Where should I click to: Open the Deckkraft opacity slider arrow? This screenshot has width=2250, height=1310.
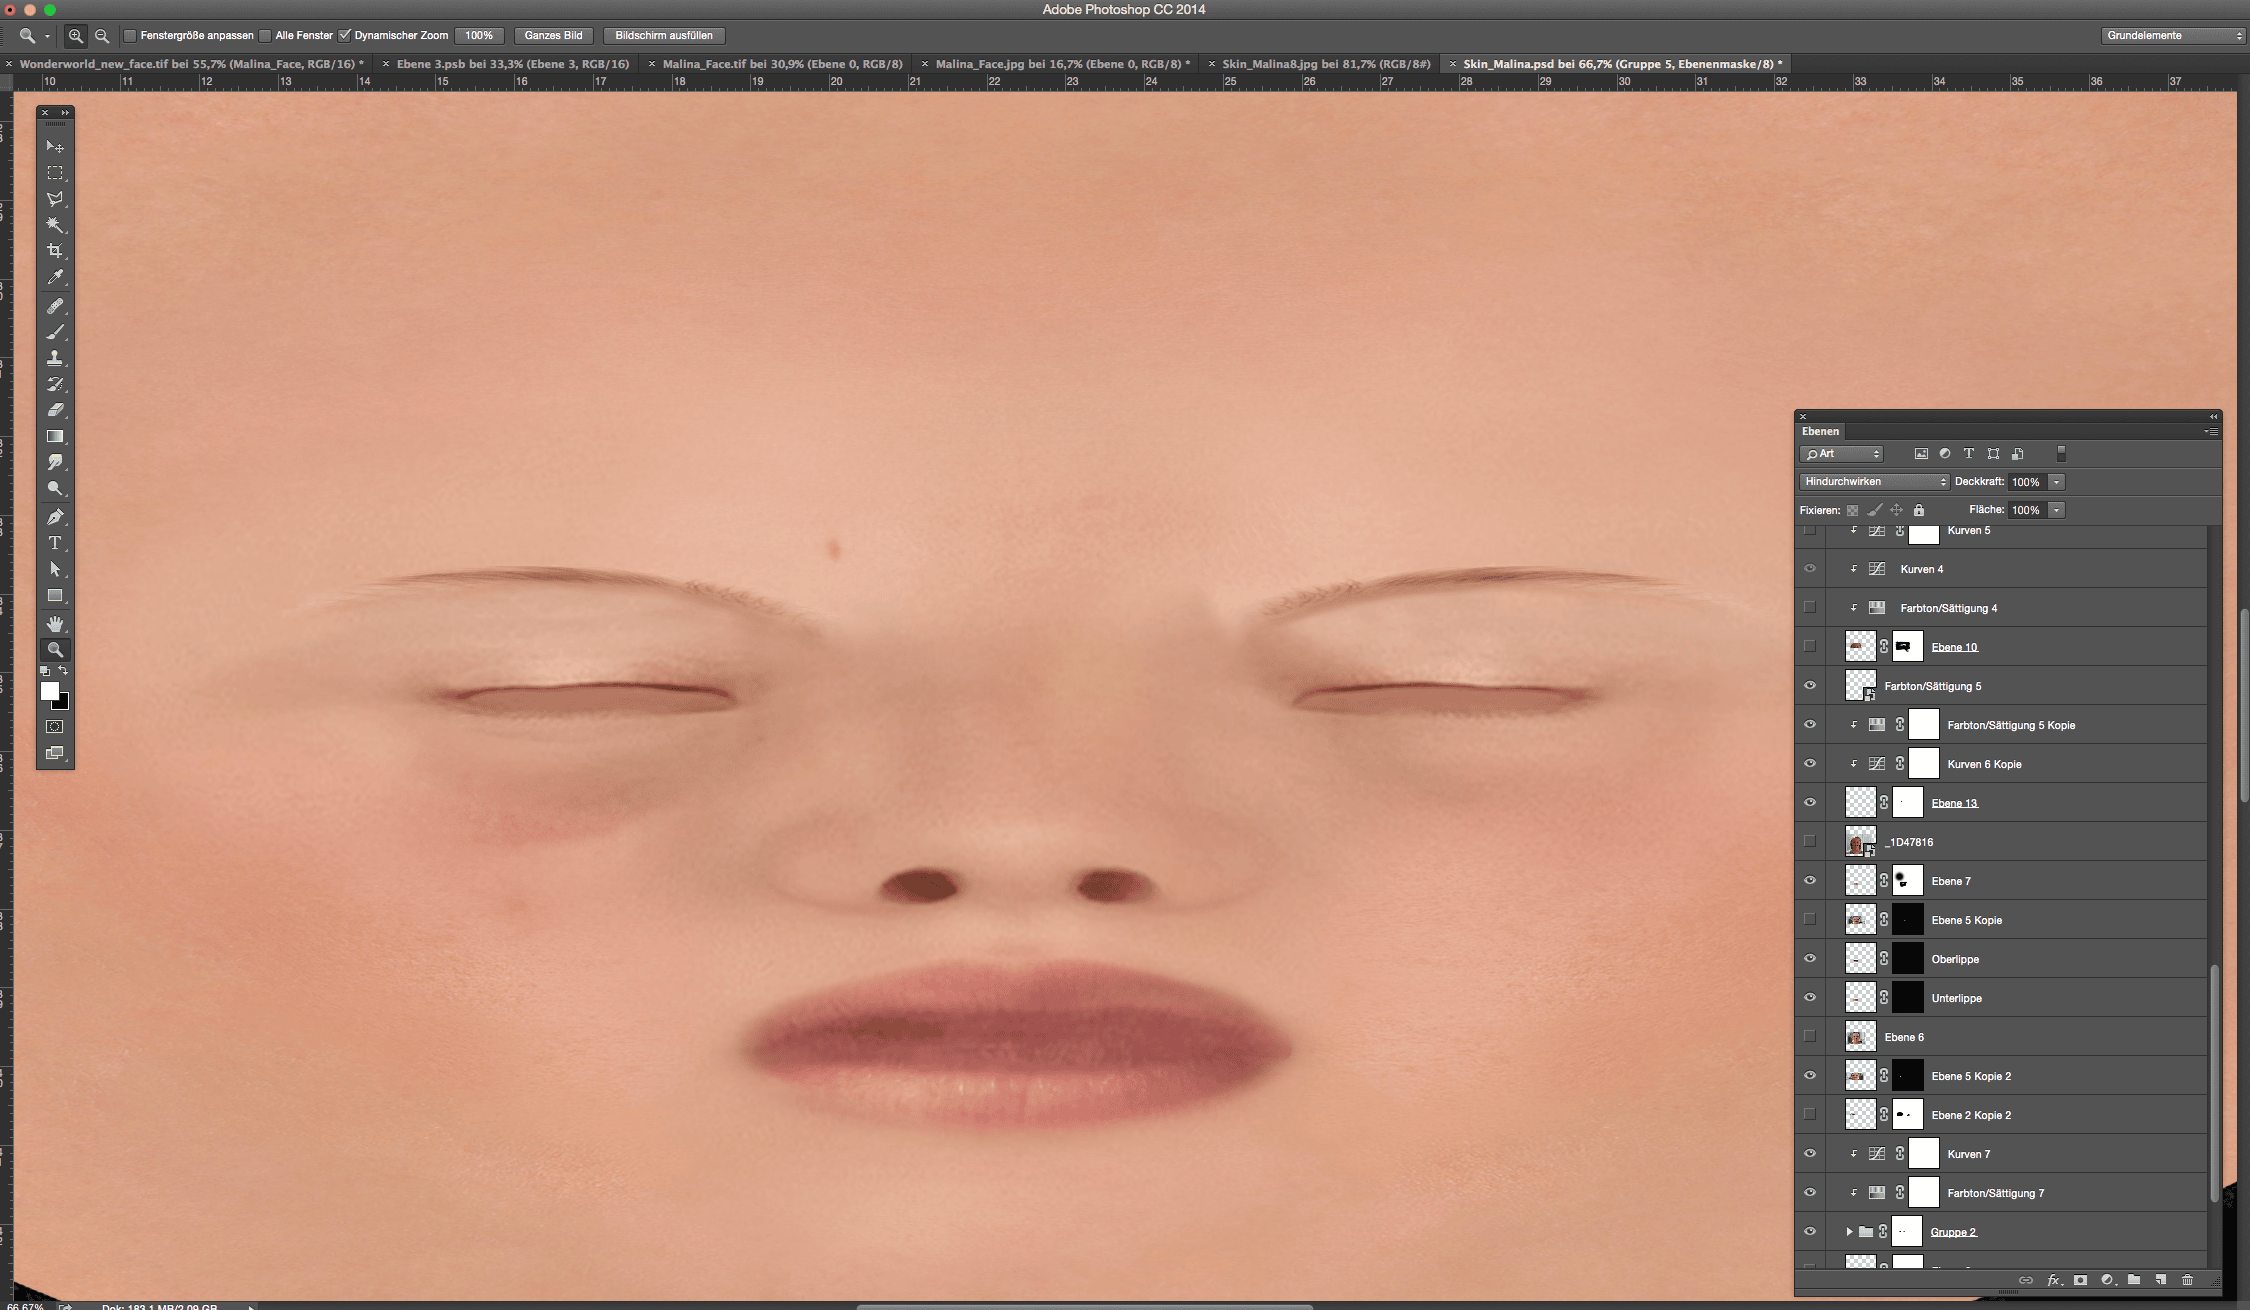2057,482
